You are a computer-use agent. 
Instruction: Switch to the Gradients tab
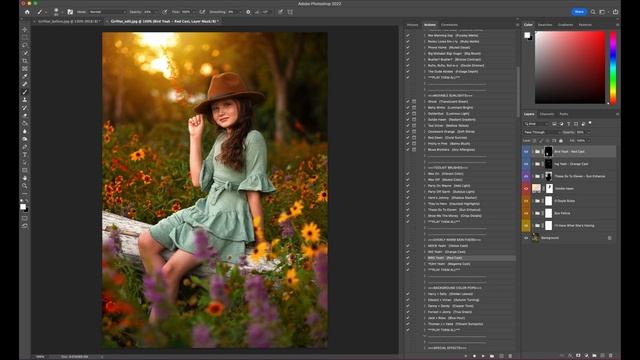[x=565, y=25]
